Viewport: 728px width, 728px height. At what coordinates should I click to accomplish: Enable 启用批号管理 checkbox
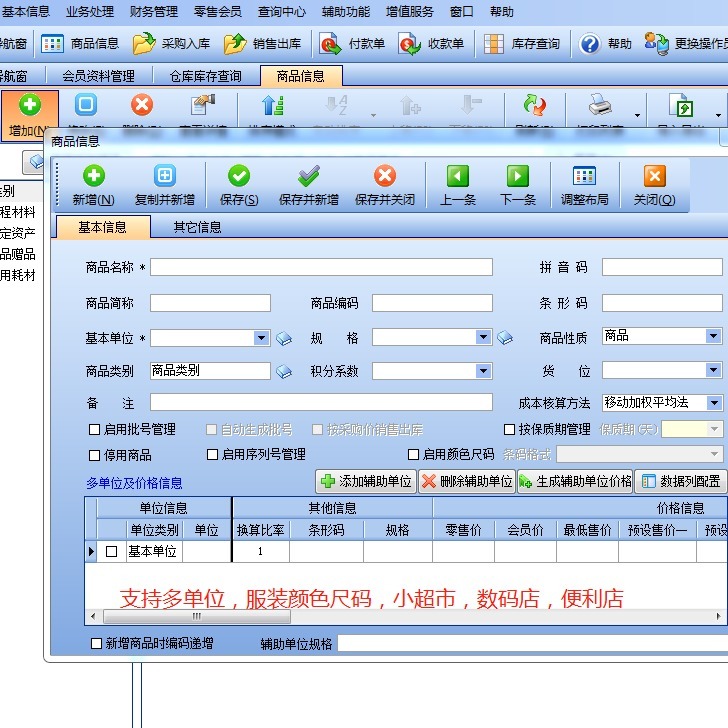point(94,429)
